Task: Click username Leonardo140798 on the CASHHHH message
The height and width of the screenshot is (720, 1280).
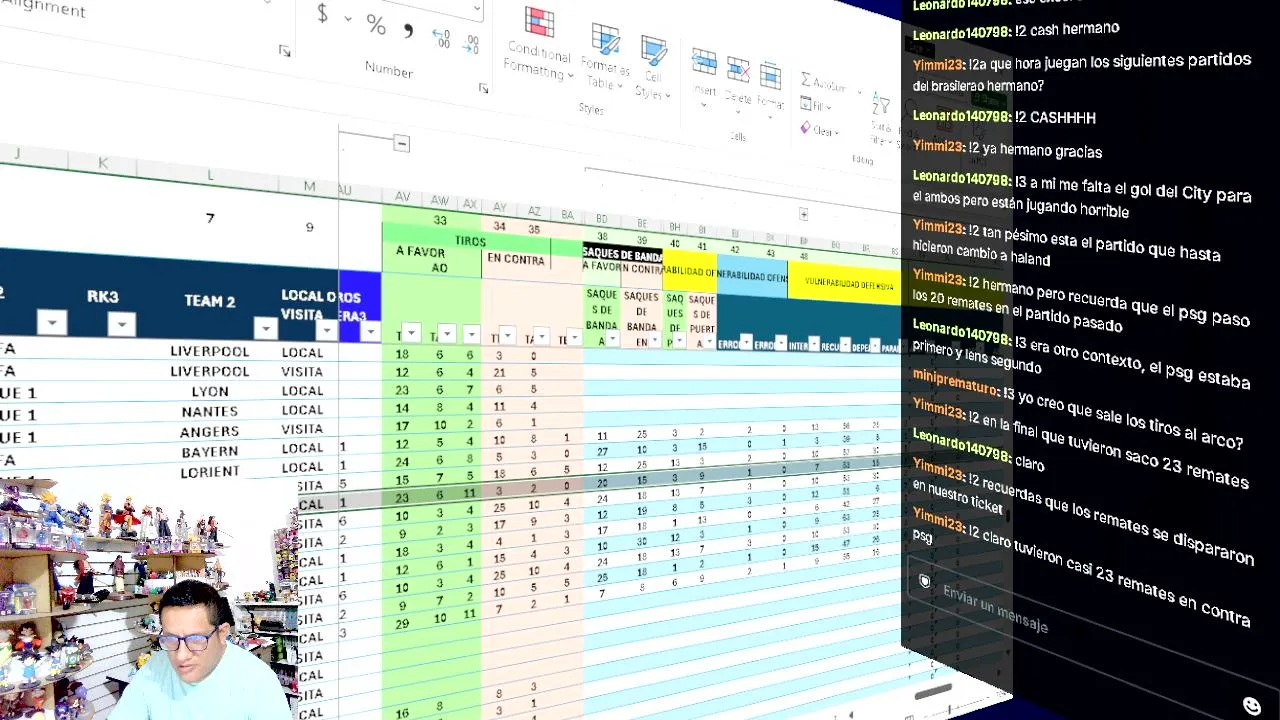Action: click(961, 116)
